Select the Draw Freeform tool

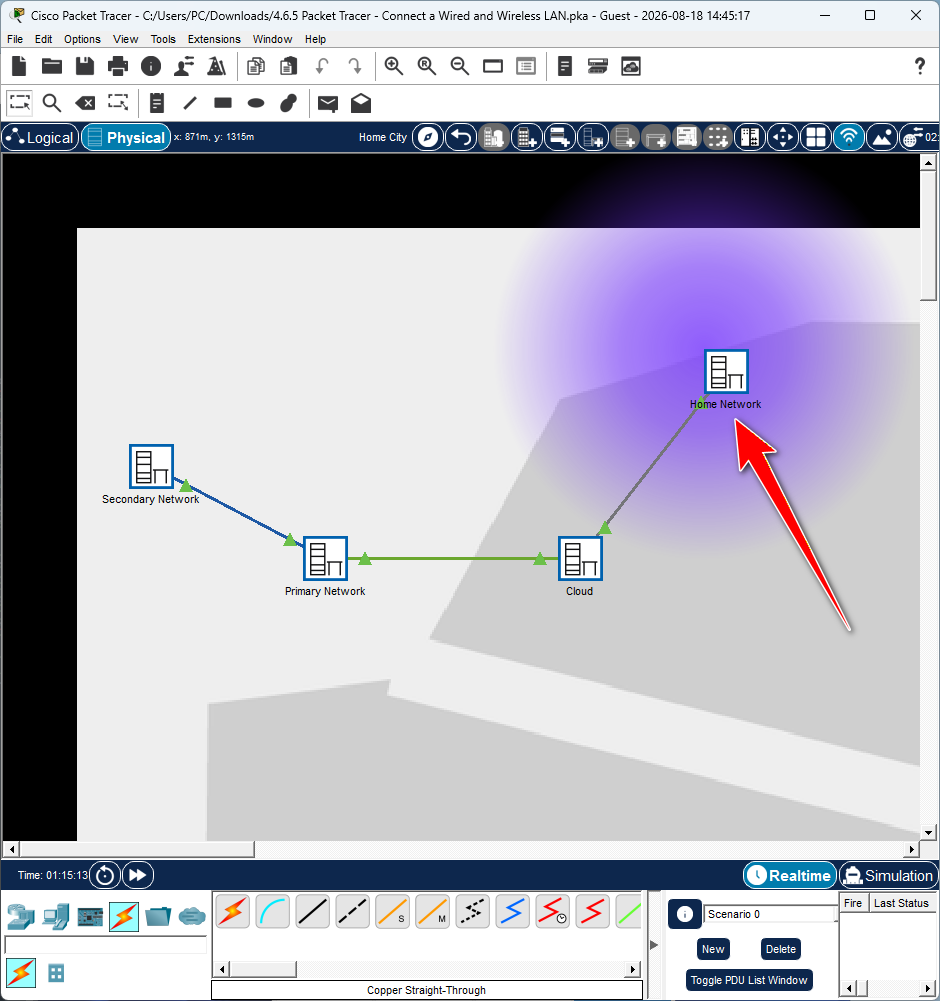click(x=289, y=103)
